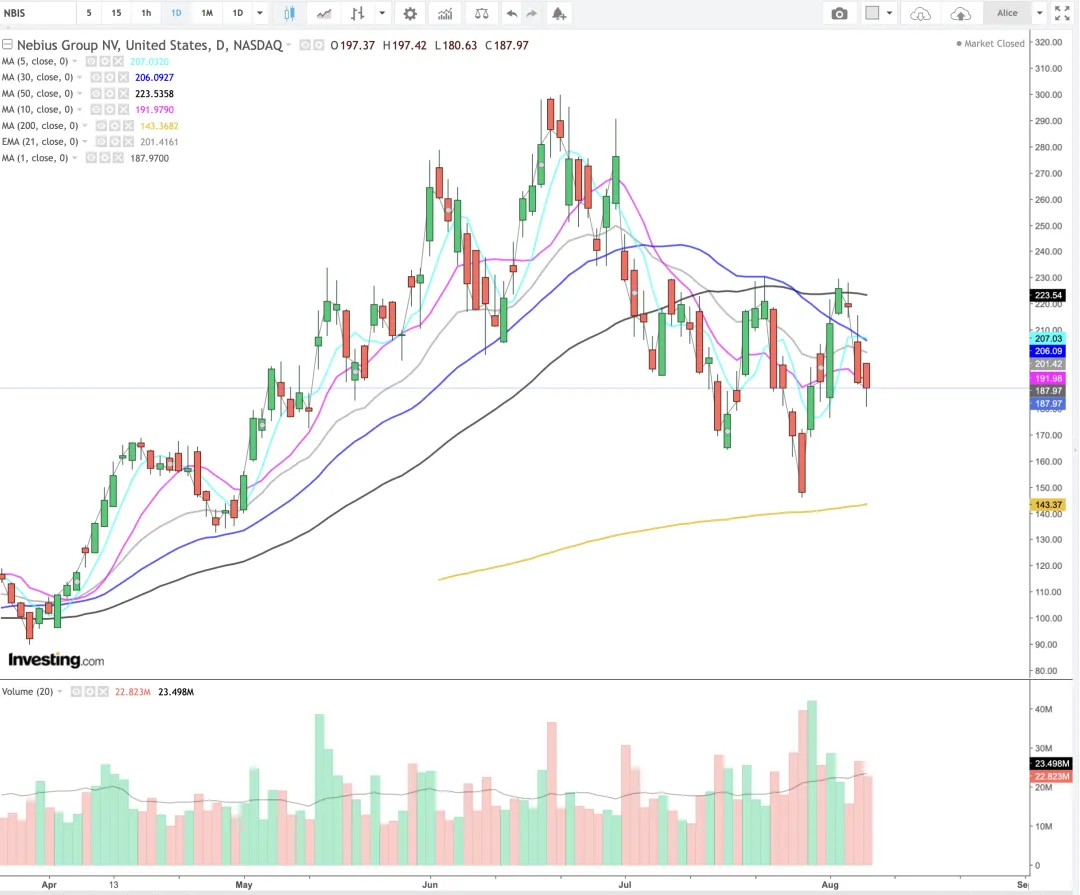Screen dimensions: 1080x895
Task: Expand chart type dropdown arrow beside bars
Action: click(382, 13)
